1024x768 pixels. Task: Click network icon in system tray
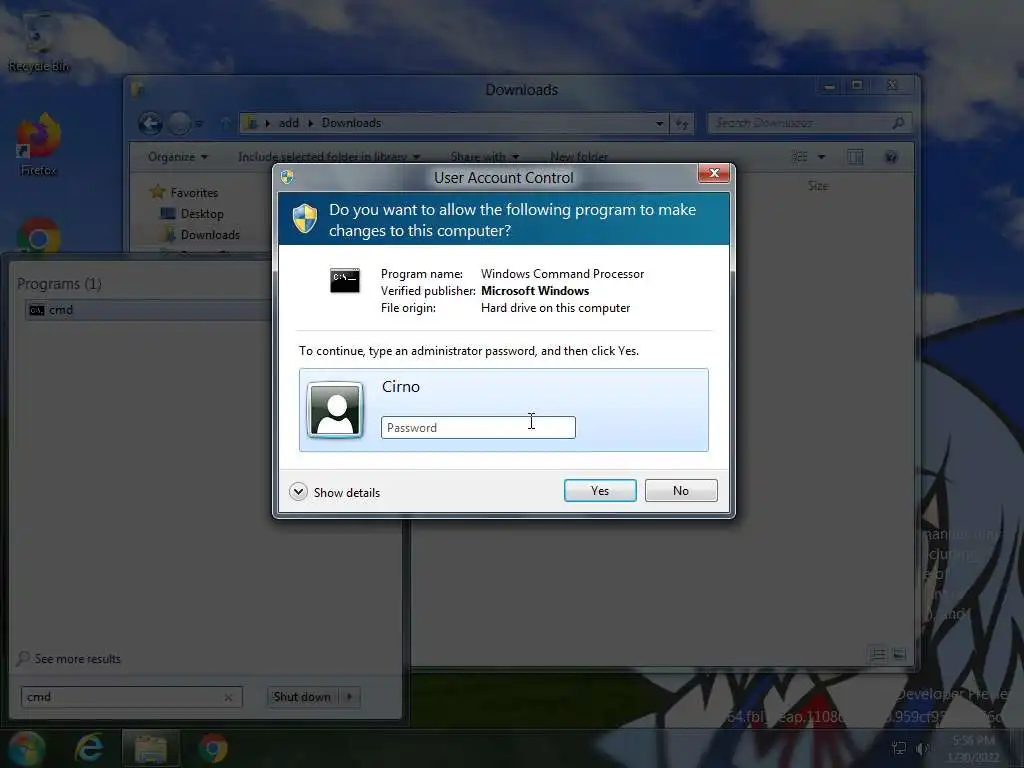[899, 748]
